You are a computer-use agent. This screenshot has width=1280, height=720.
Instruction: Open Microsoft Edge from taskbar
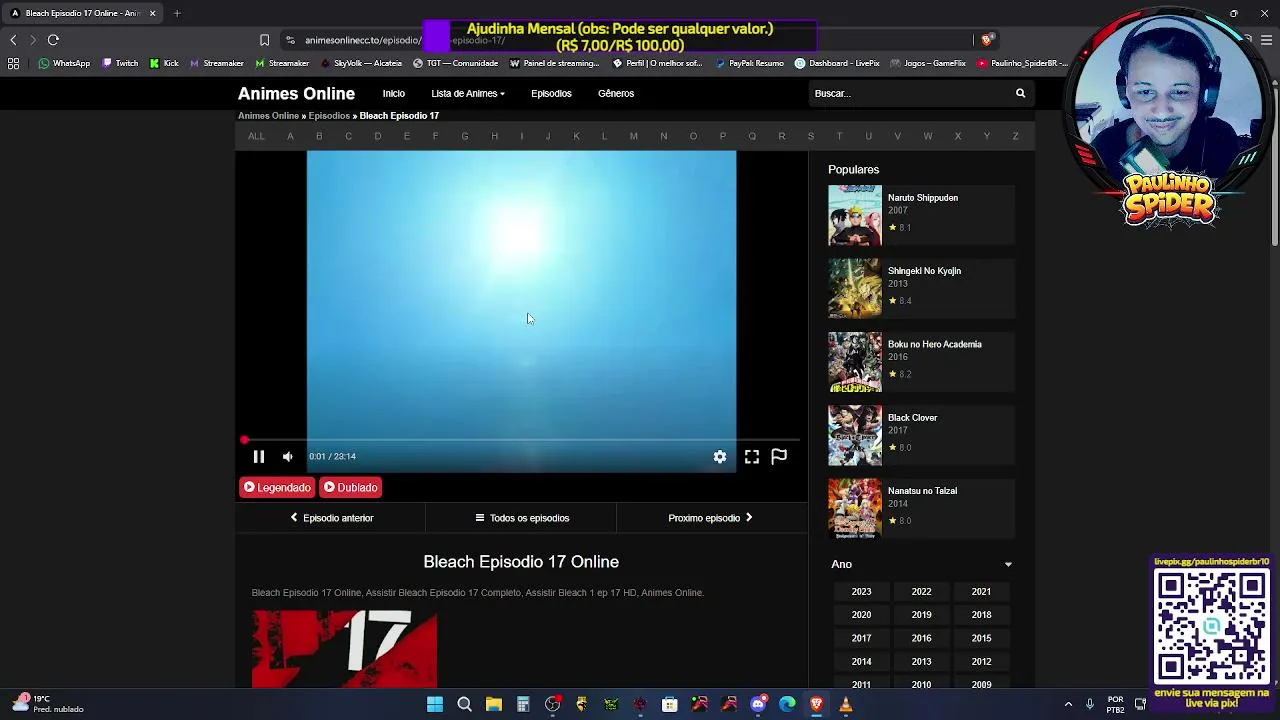click(787, 705)
